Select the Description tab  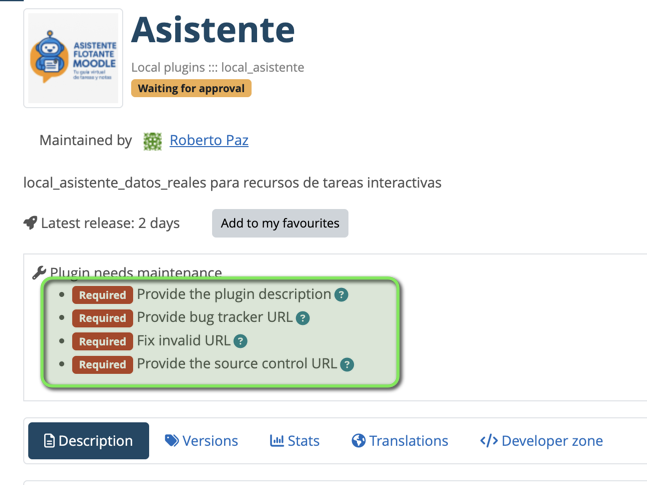[88, 440]
